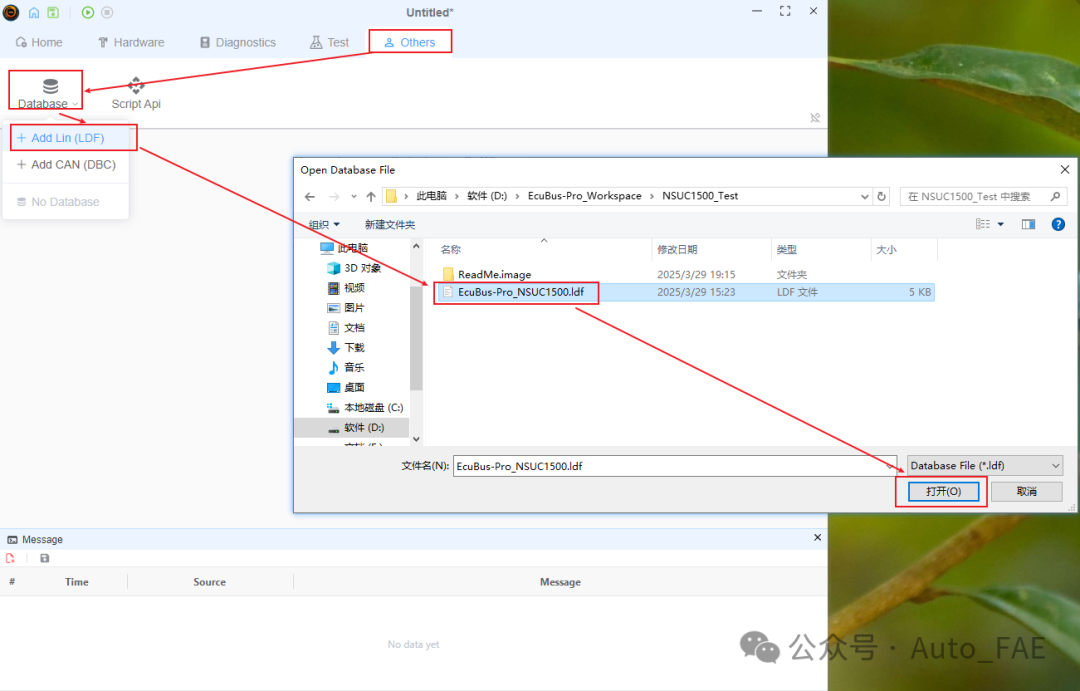Select 图片 folder in the tree
Viewport: 1080px width, 691px height.
point(346,308)
